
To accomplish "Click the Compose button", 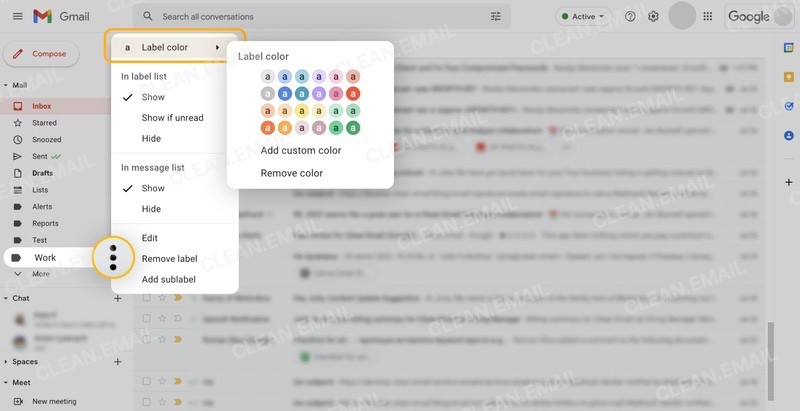I will (41, 54).
